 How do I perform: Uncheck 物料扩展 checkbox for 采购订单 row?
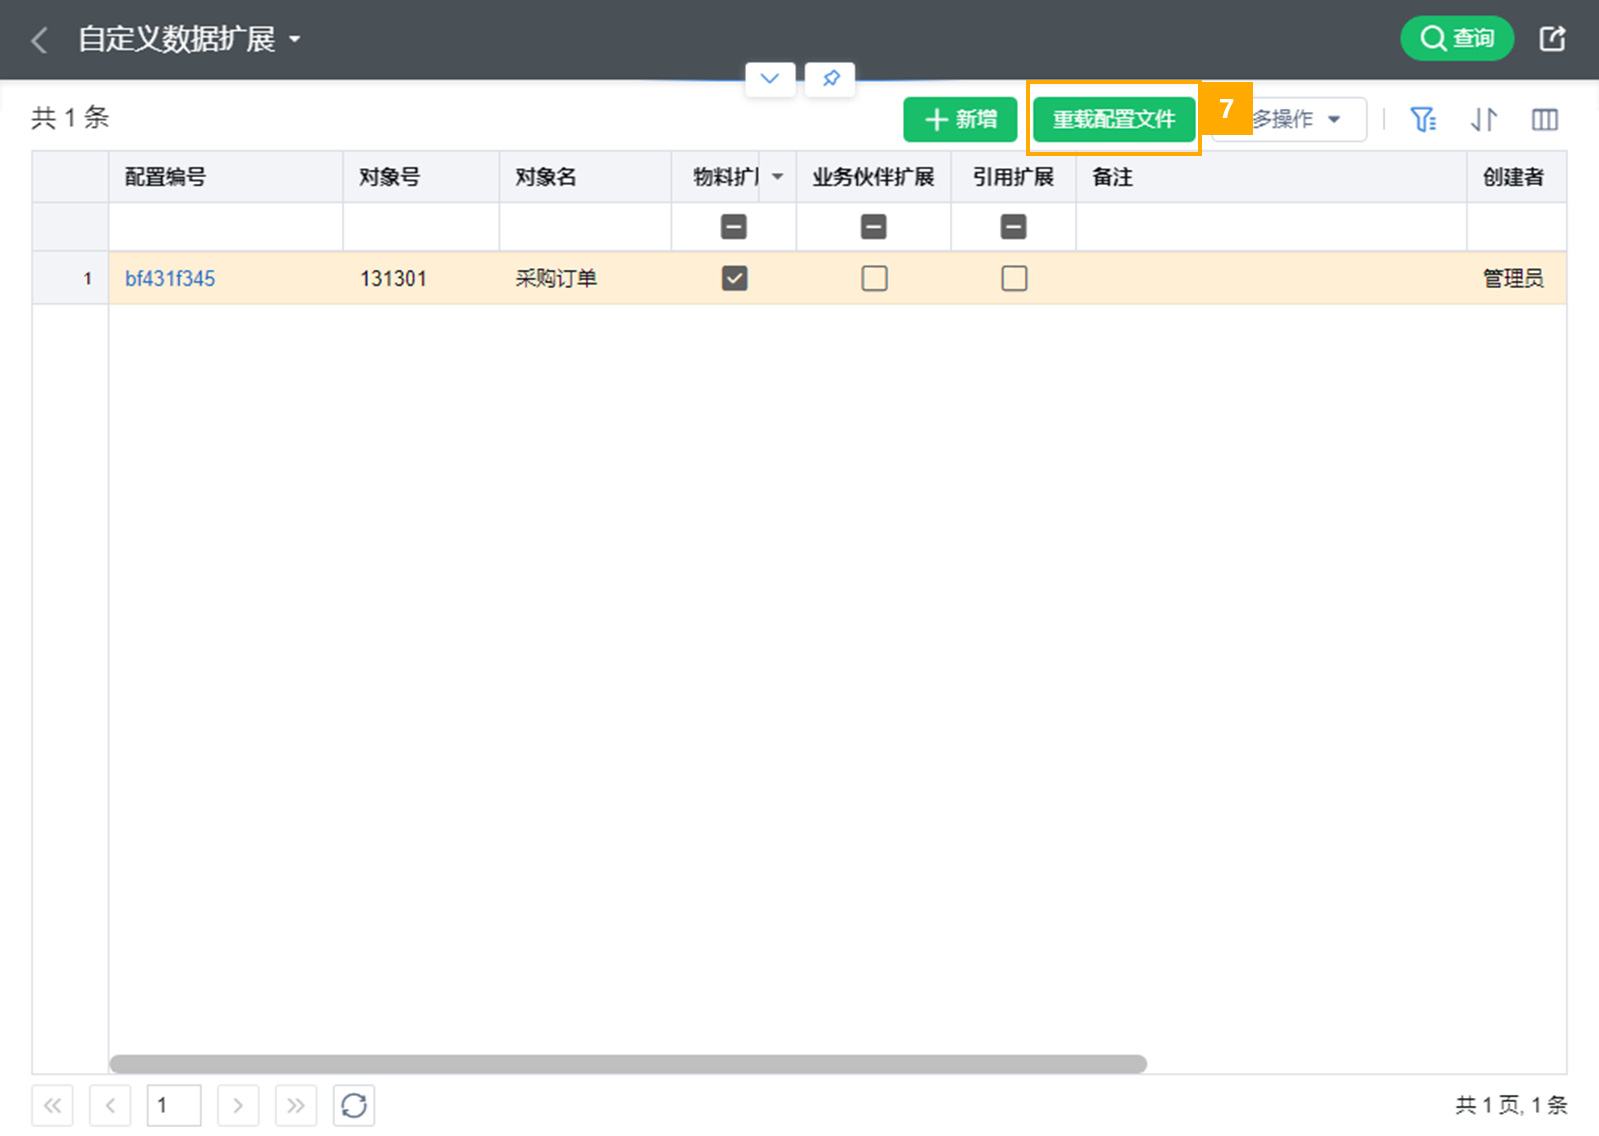coord(734,278)
